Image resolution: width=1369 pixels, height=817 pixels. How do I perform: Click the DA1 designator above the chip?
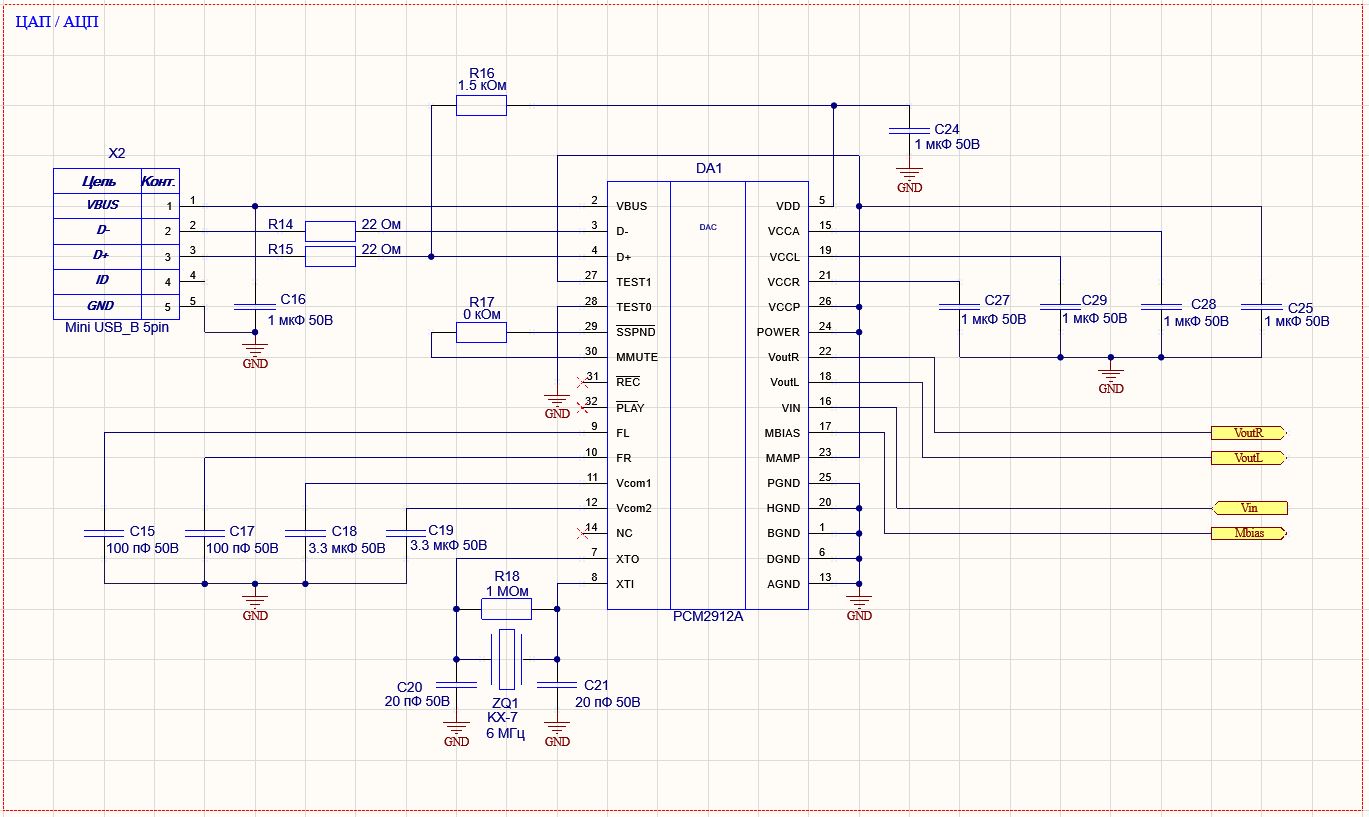tap(708, 168)
